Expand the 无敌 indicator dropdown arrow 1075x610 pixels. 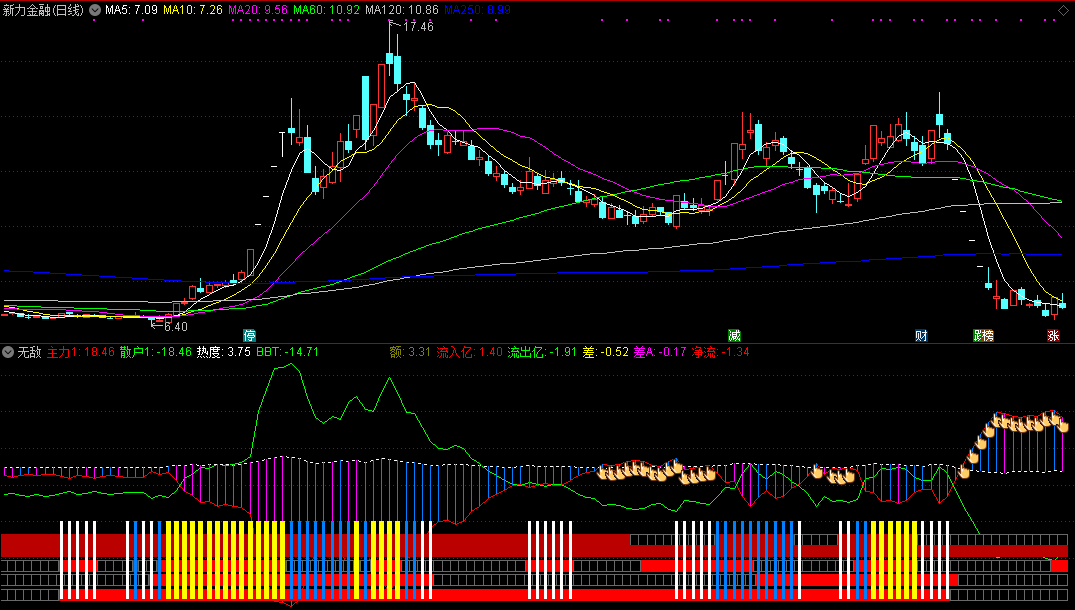[8, 352]
